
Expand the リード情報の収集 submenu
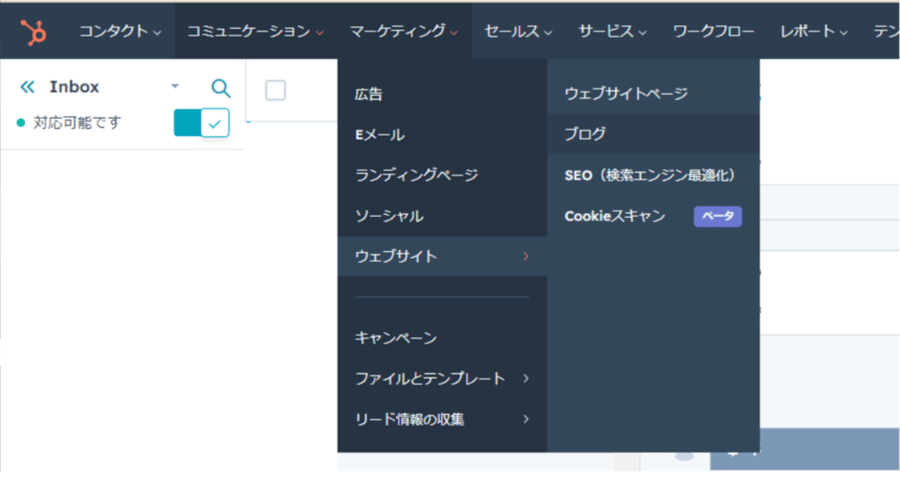pos(442,420)
